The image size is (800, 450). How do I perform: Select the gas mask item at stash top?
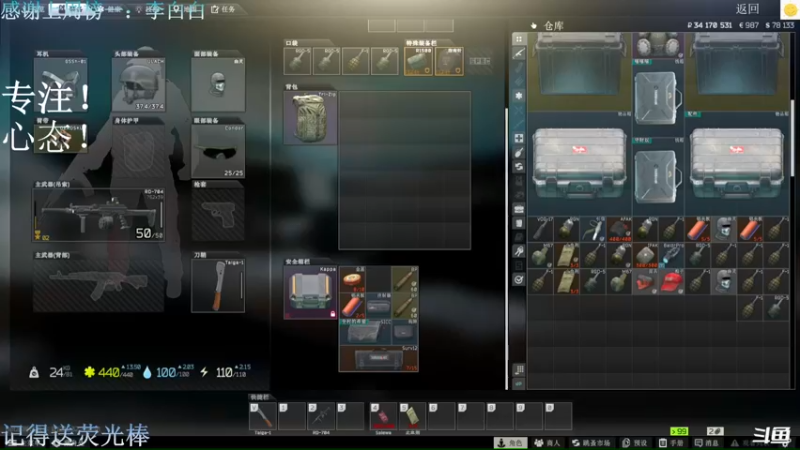[658, 45]
